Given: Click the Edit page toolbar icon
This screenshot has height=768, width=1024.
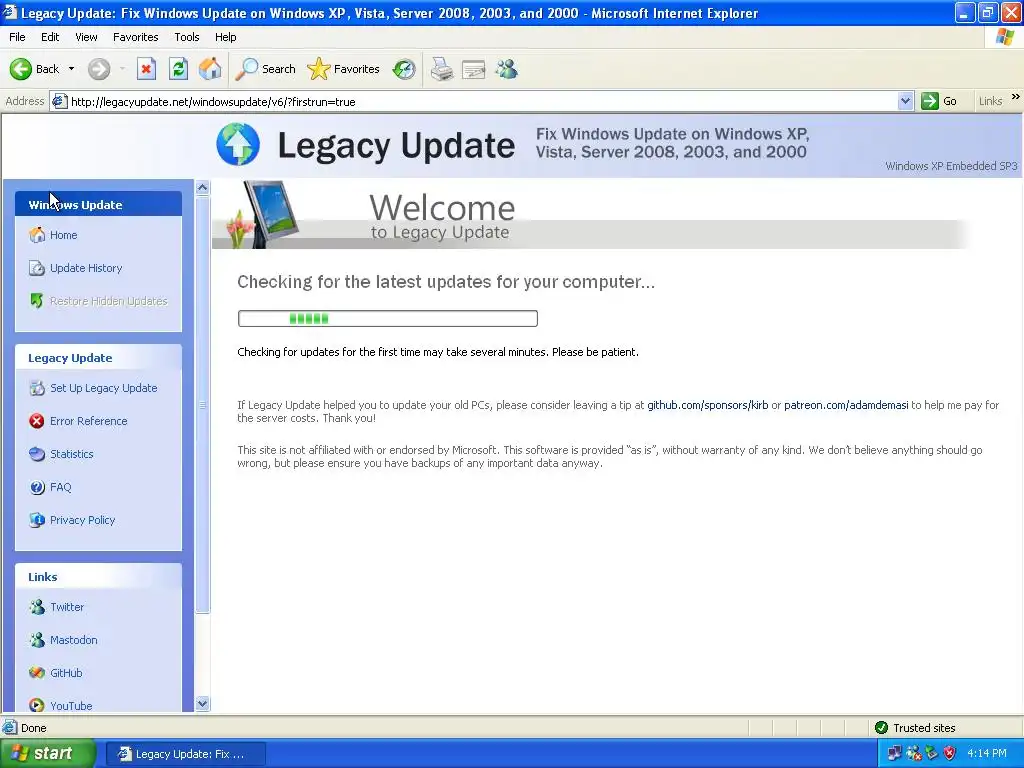Looking at the screenshot, I should 473,69.
